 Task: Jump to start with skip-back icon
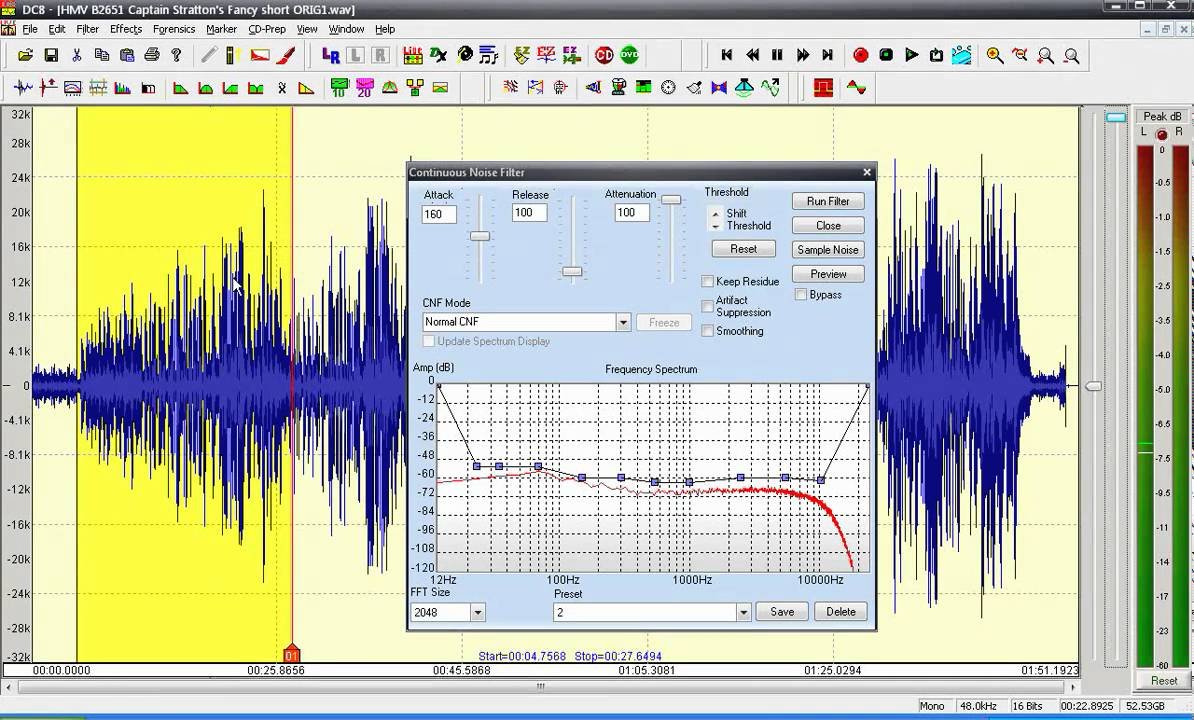[x=726, y=55]
